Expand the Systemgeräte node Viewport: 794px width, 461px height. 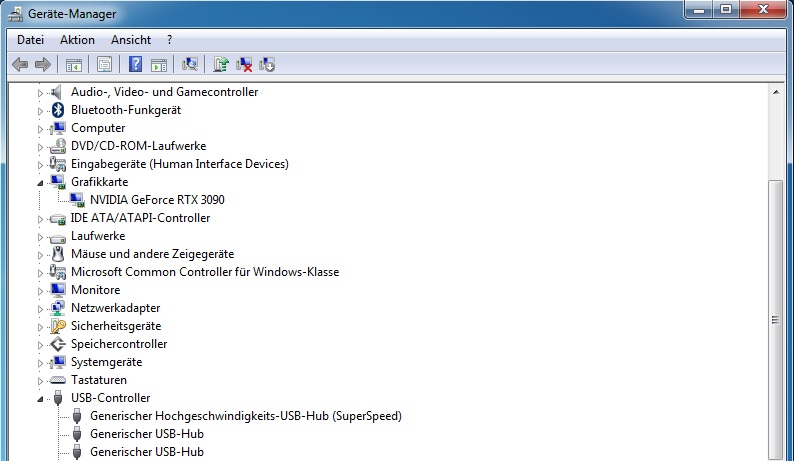point(40,363)
